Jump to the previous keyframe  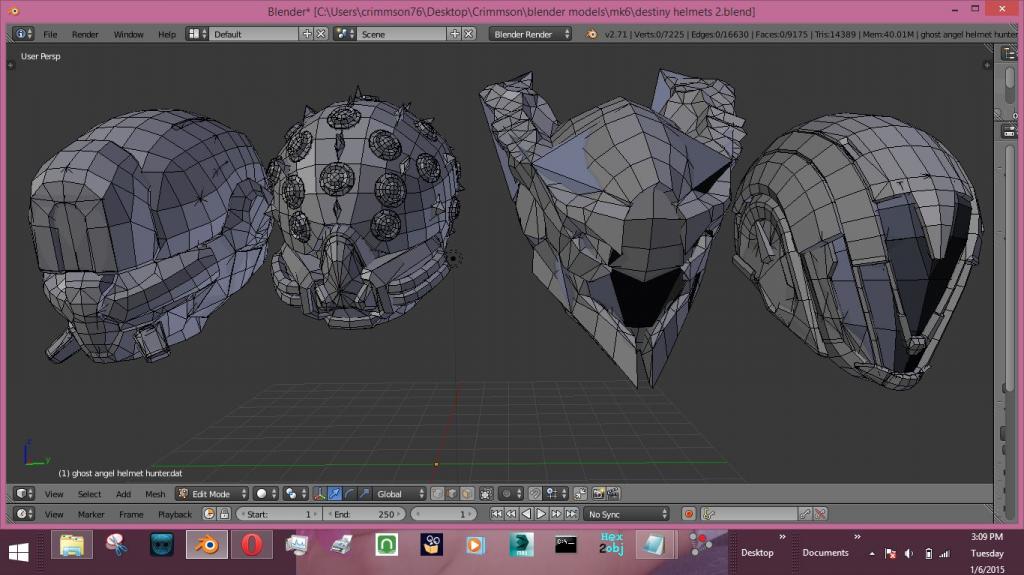tap(511, 514)
